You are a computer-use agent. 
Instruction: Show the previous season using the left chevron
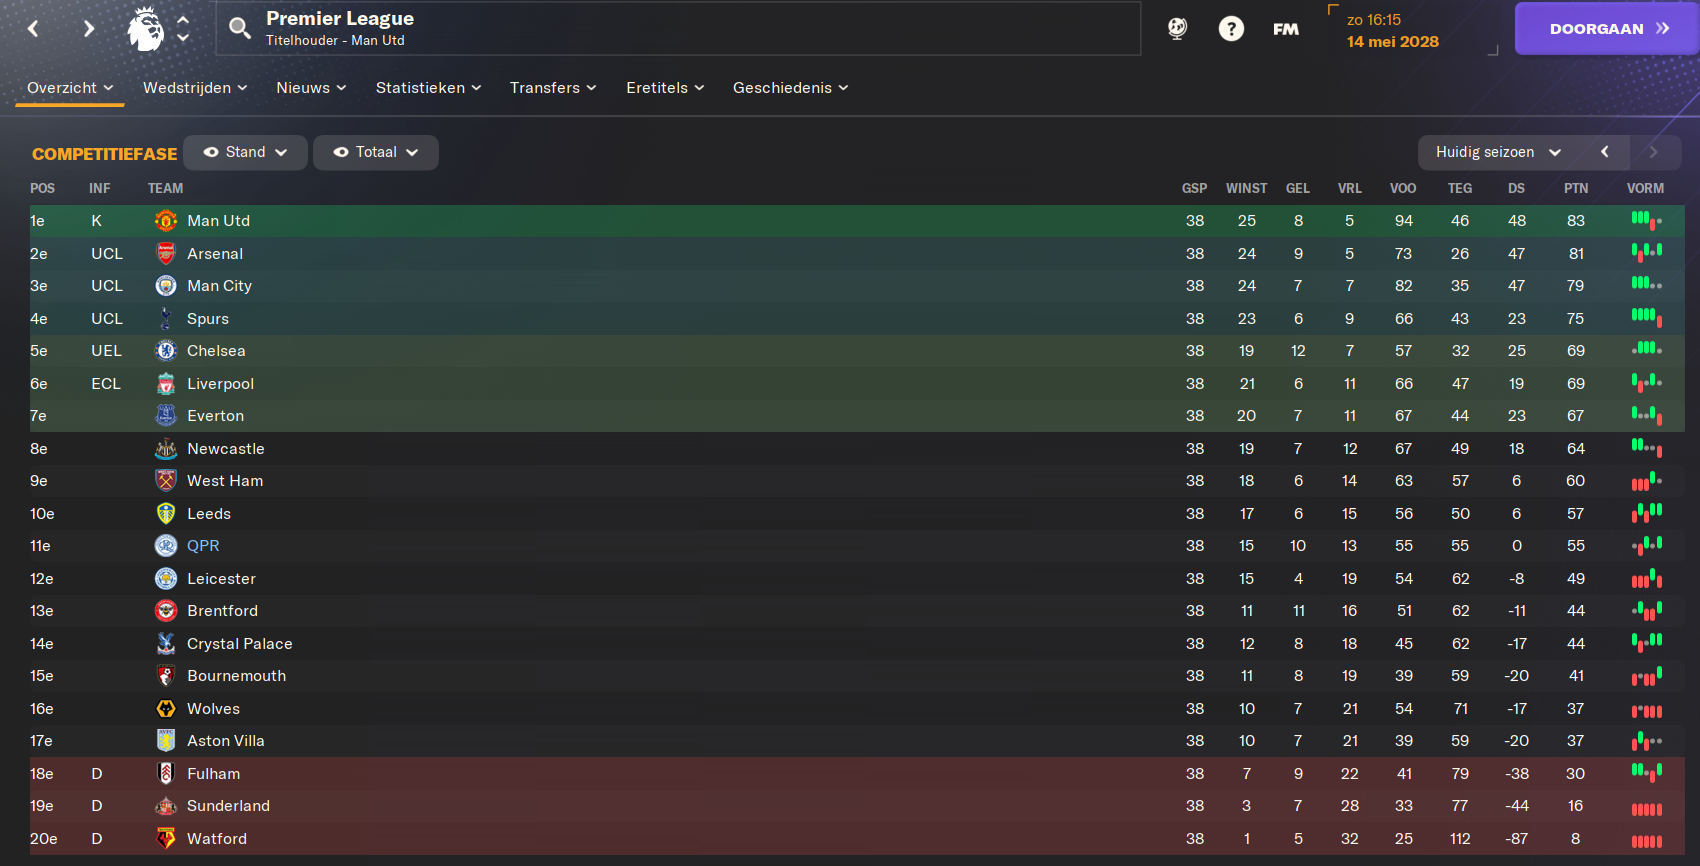pyautogui.click(x=1605, y=152)
